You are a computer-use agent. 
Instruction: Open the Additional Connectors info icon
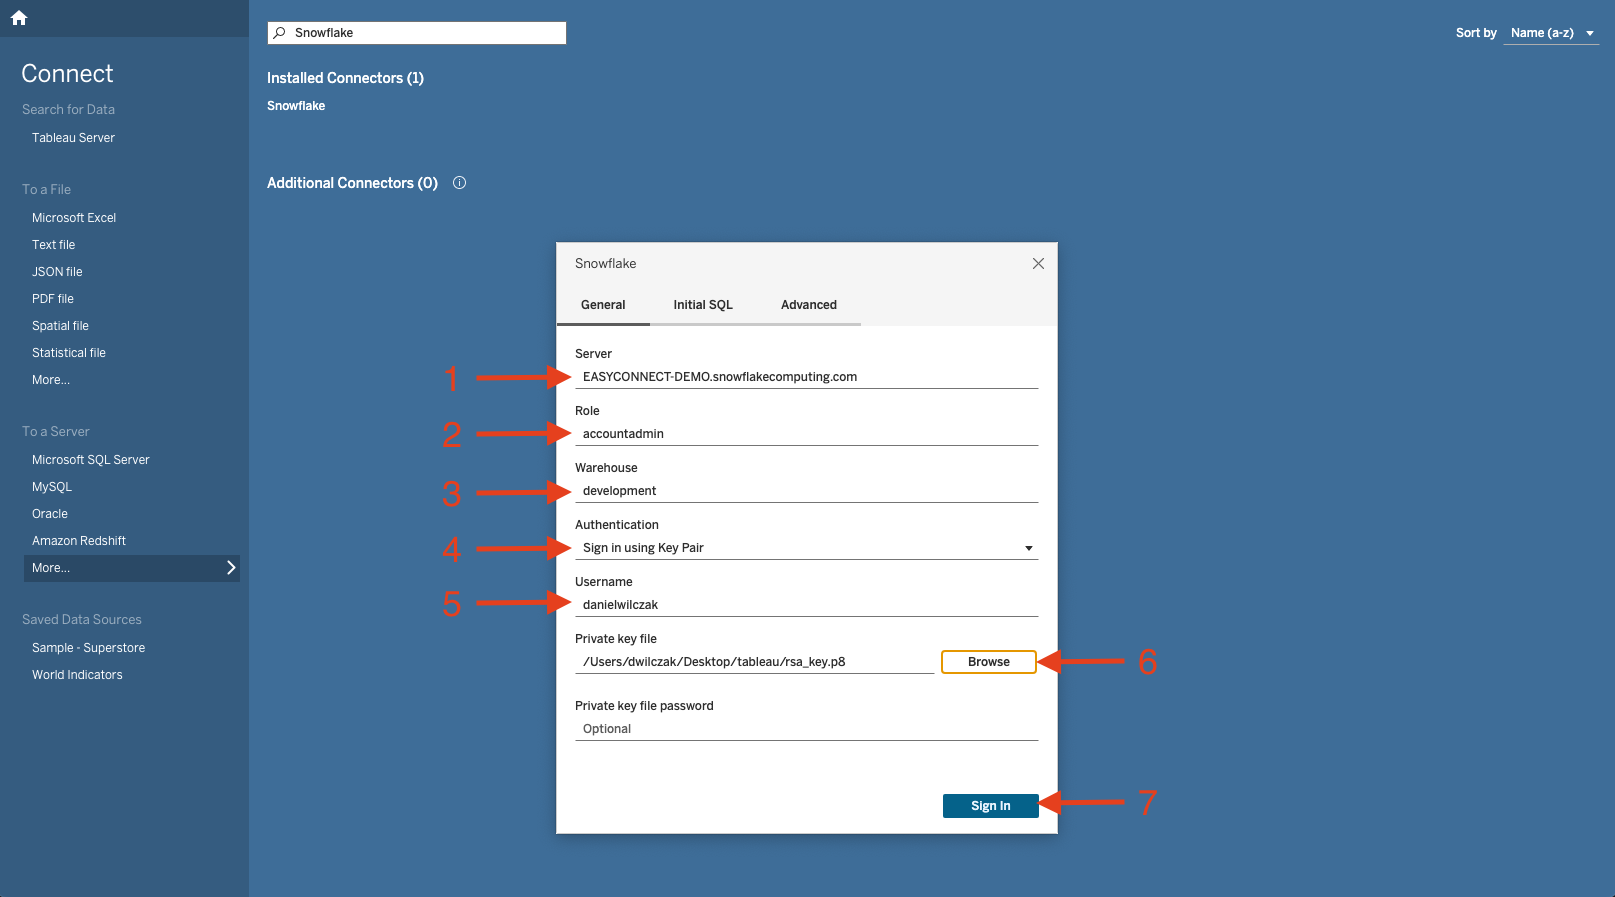click(460, 183)
